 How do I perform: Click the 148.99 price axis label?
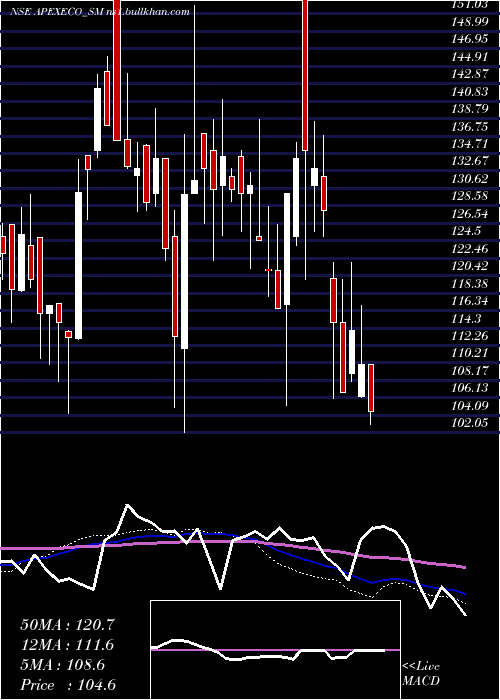tap(470, 22)
